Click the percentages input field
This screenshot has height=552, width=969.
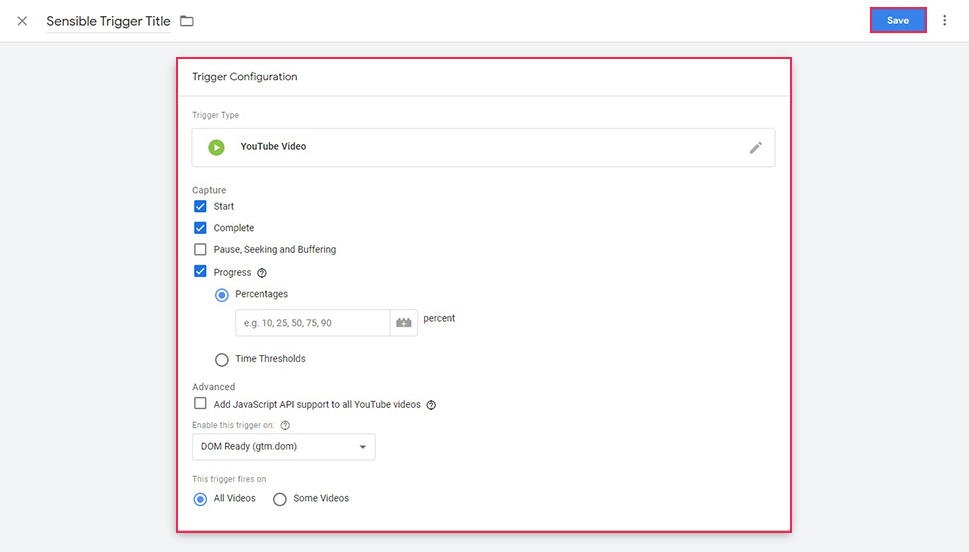point(313,323)
